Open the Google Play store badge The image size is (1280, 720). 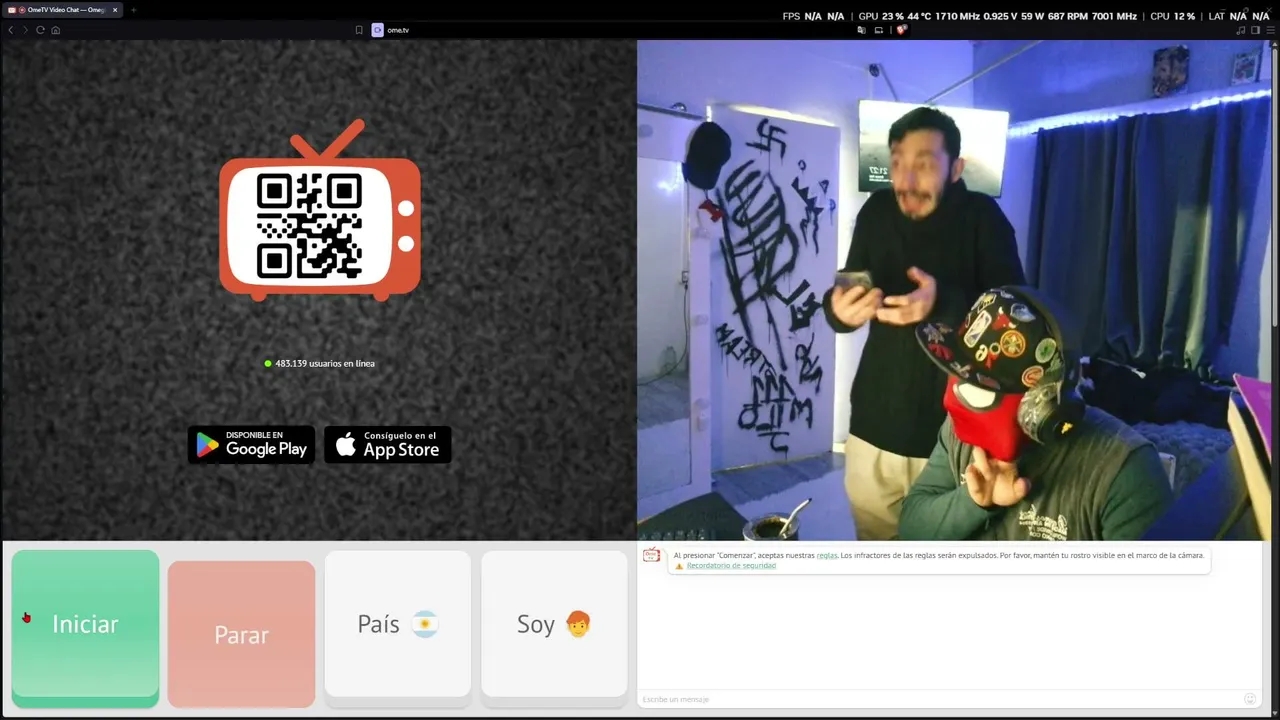(251, 445)
